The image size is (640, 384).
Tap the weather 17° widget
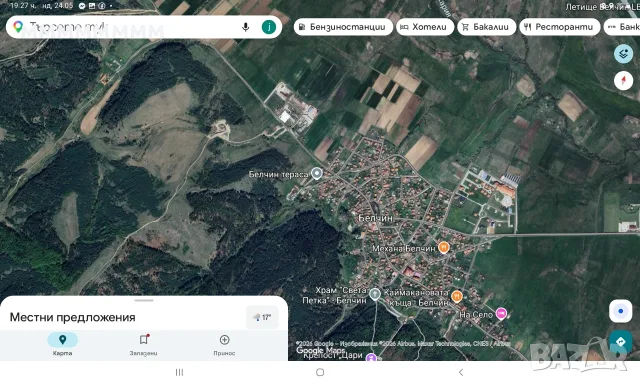point(262,317)
